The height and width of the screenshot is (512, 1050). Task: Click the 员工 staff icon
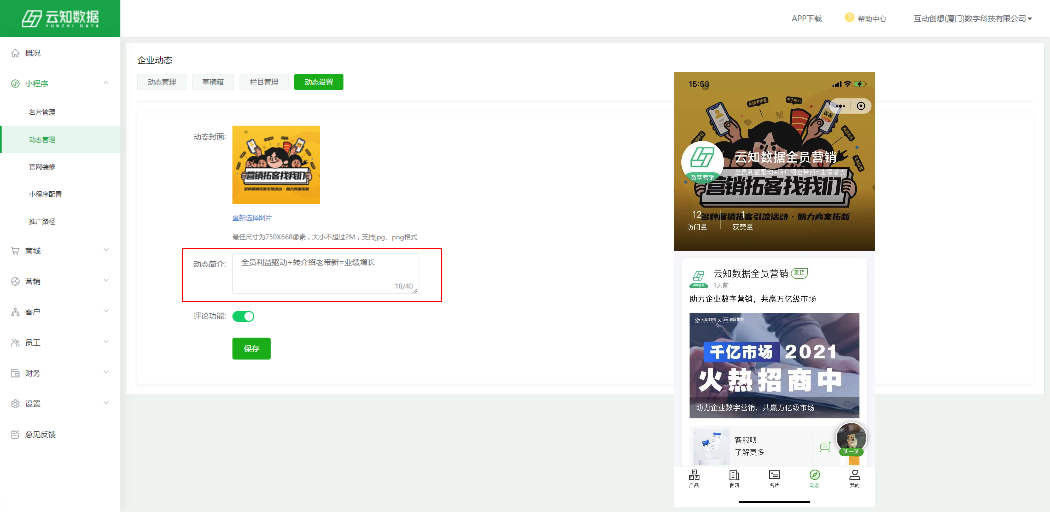(x=15, y=343)
